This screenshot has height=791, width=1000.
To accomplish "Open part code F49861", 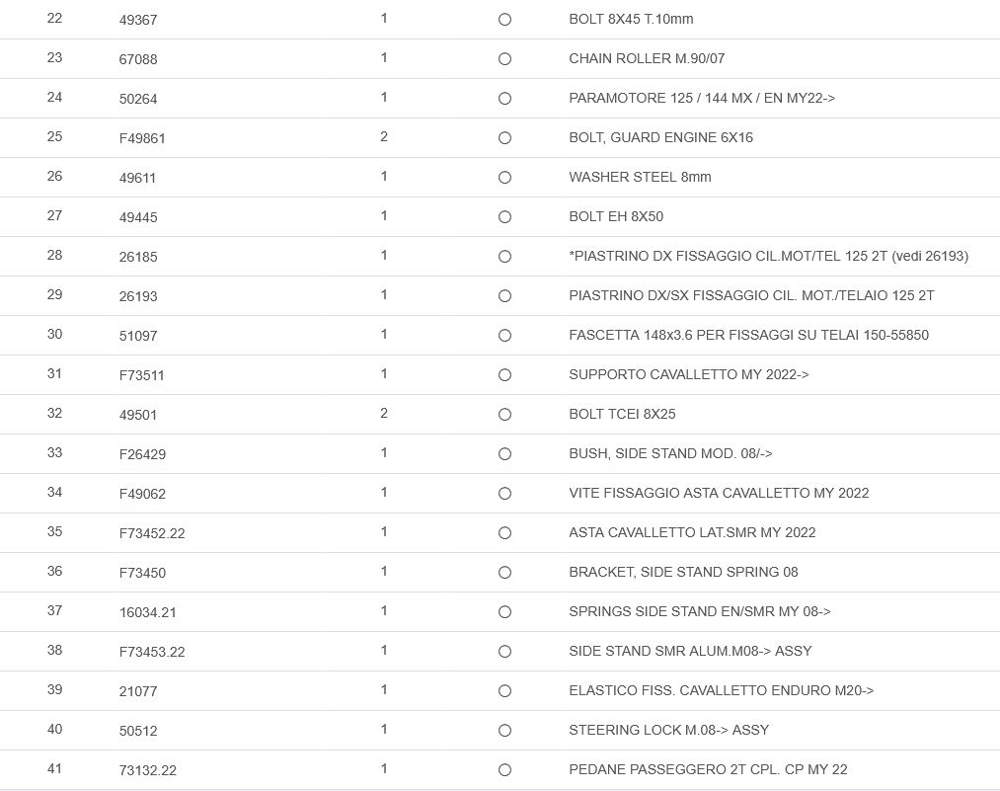I will 142,138.
